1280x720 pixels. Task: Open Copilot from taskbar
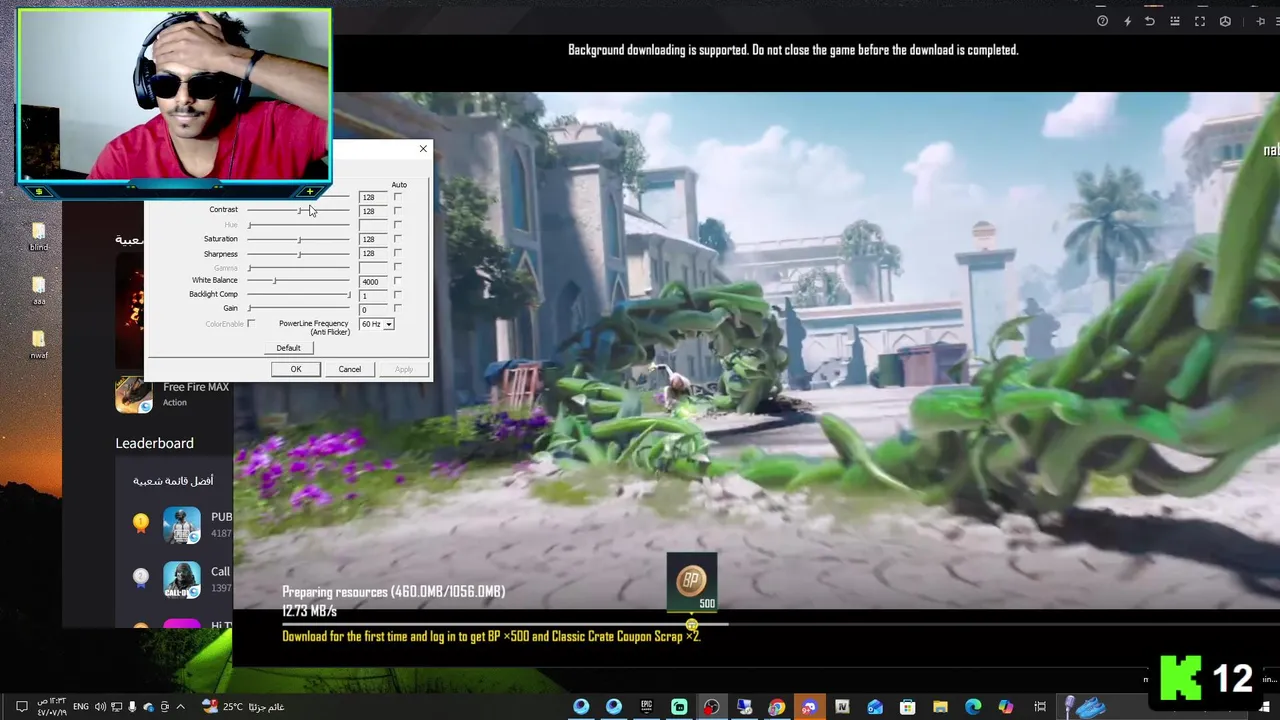click(1006, 707)
